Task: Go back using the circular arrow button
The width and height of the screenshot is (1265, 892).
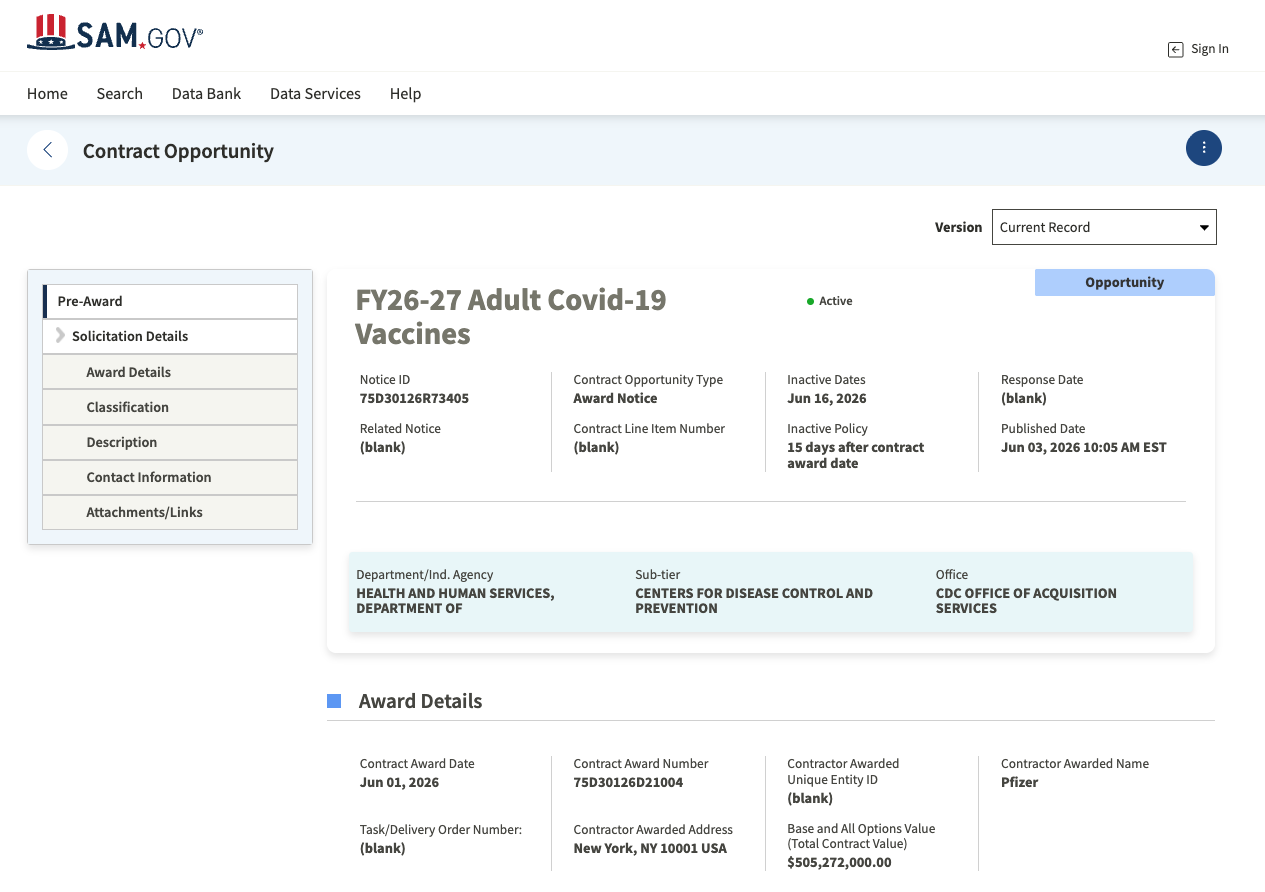Action: point(47,150)
